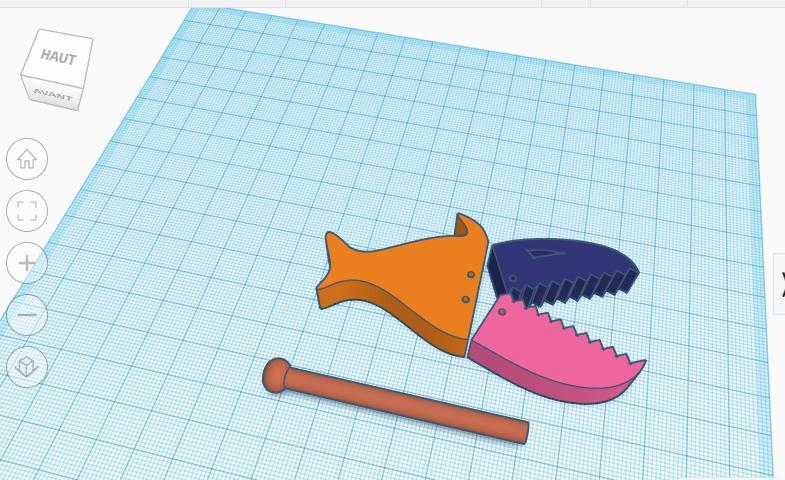Click the HAUT face of view cube
This screenshot has height=480, width=785.
(x=59, y=56)
